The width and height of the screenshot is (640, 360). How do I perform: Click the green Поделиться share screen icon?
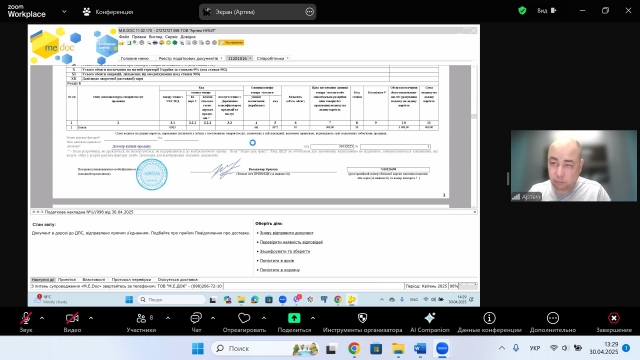[294, 318]
